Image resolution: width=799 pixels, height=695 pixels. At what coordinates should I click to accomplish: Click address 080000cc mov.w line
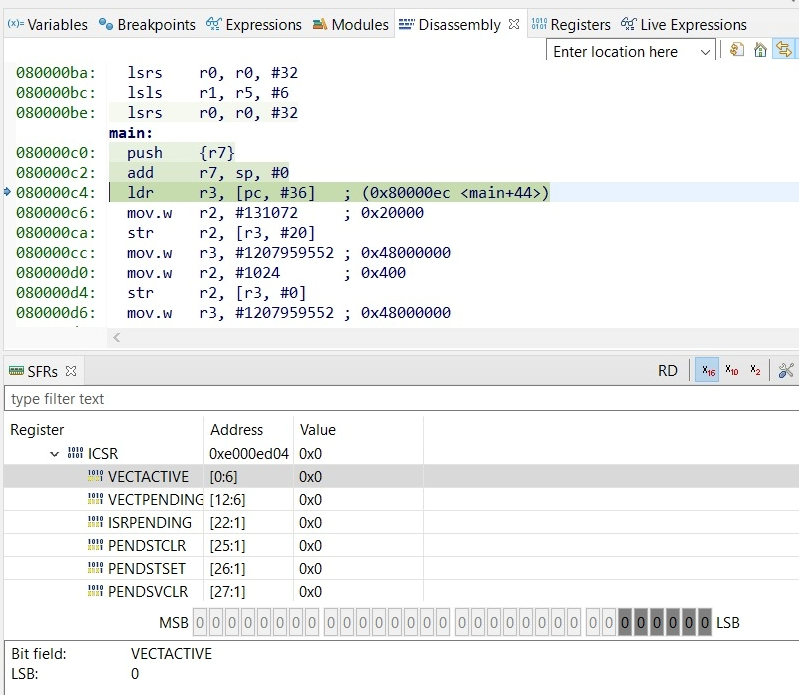56,253
